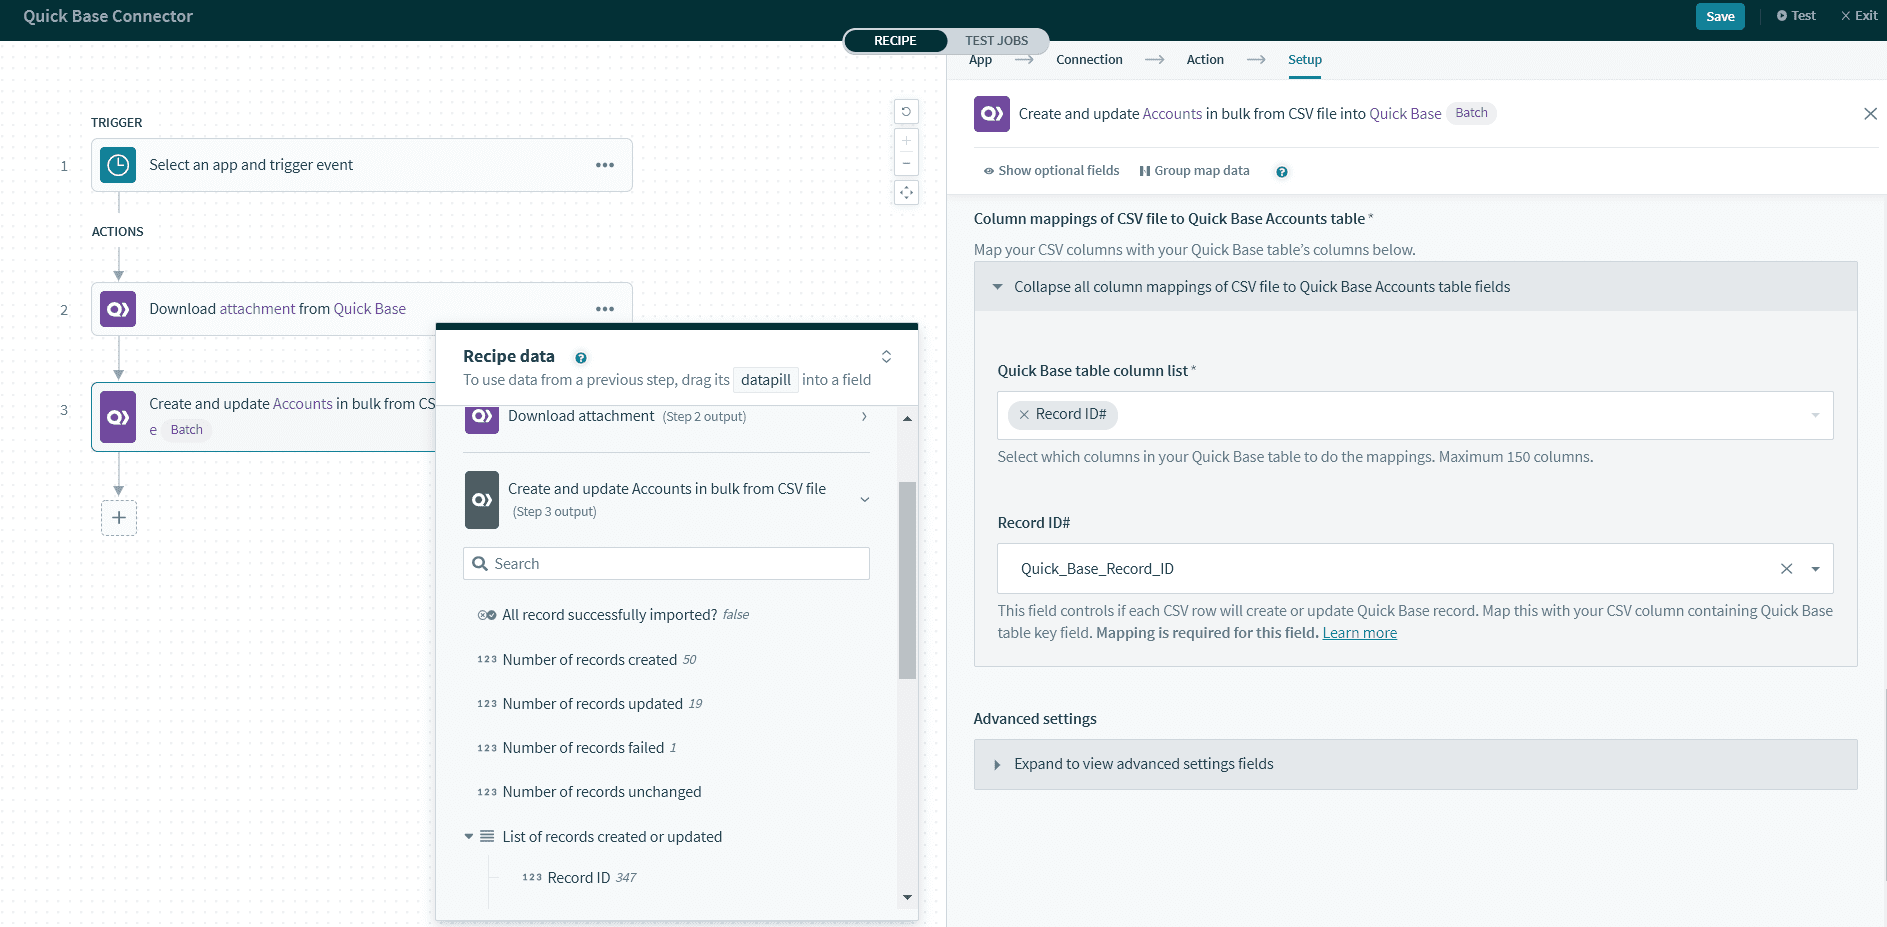The image size is (1887, 927).
Task: Expand the advanced settings fields
Action: click(1143, 764)
